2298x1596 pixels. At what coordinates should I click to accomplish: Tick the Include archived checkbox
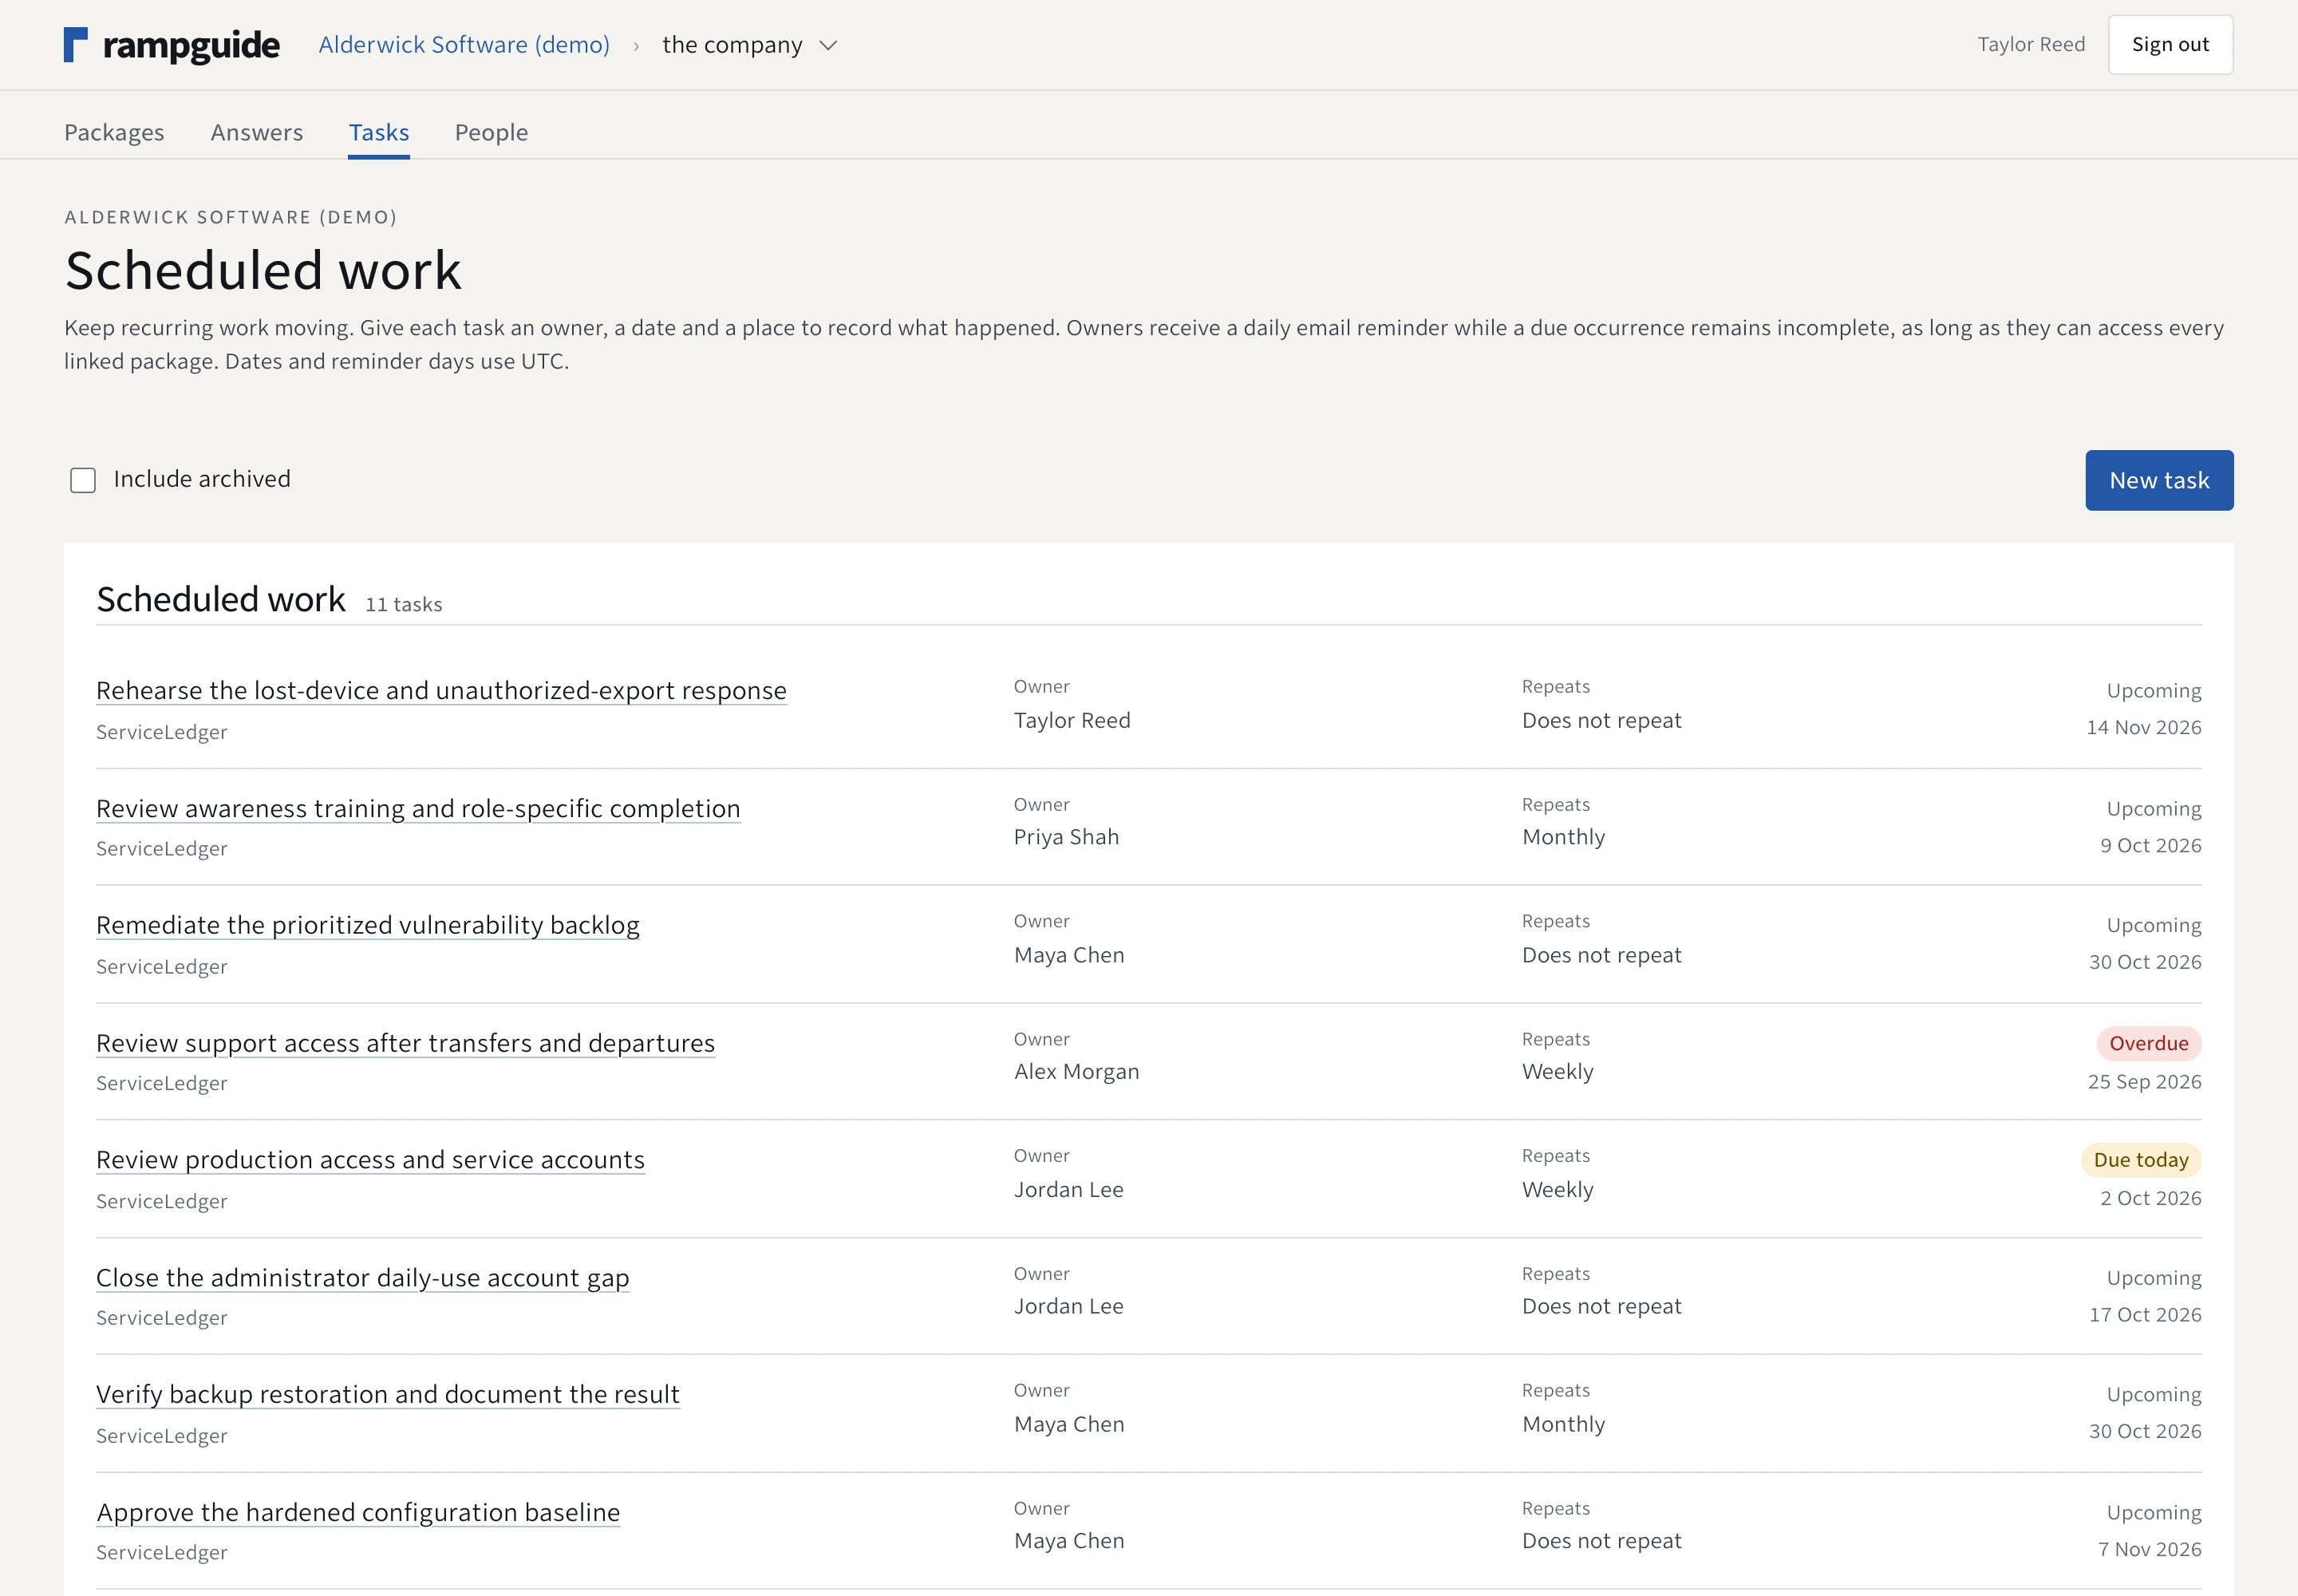click(83, 480)
